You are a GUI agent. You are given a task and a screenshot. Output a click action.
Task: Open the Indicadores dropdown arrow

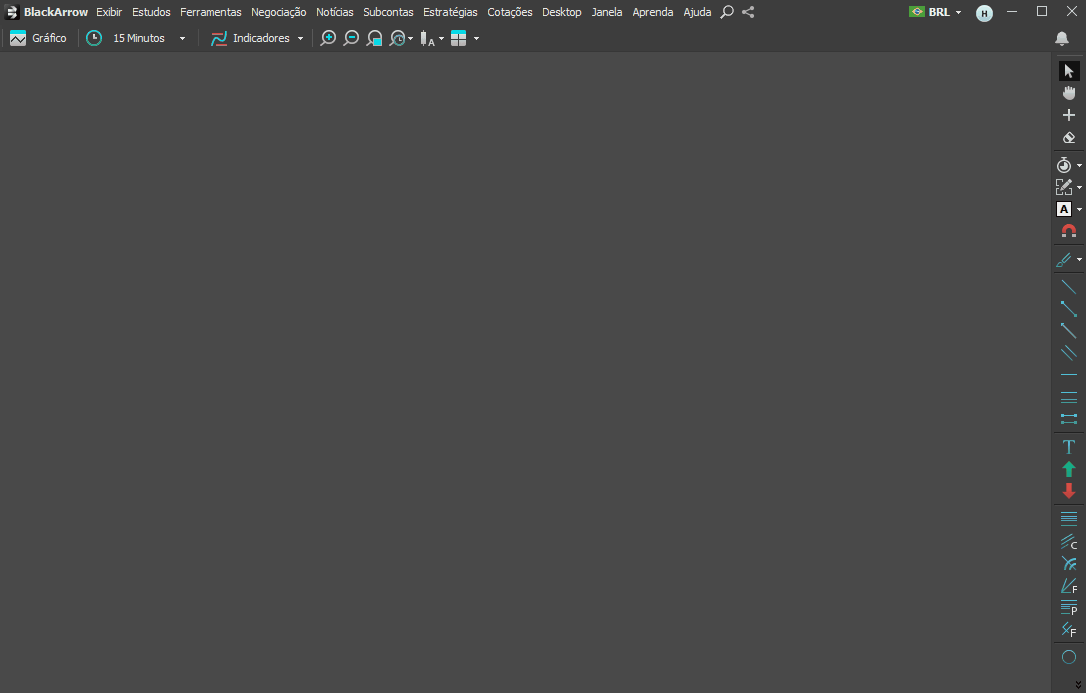[x=300, y=38]
